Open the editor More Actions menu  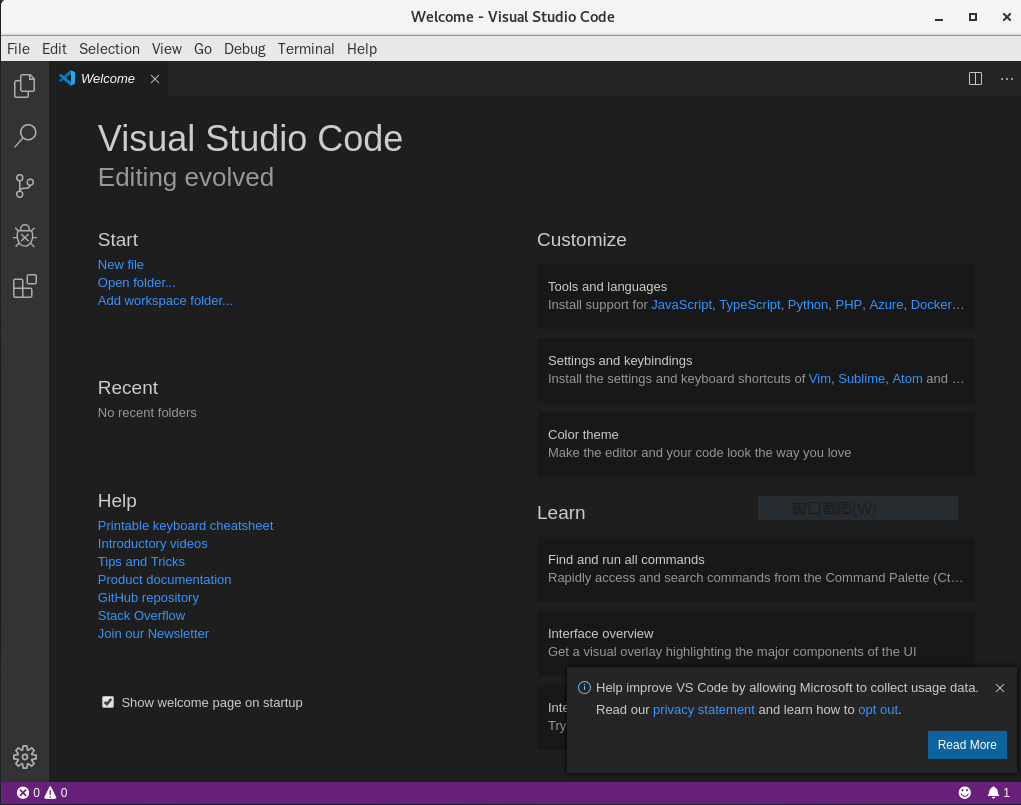click(1006, 79)
